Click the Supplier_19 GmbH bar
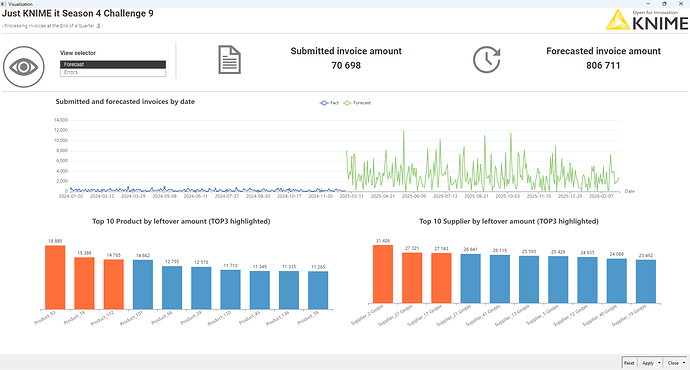690x370 pixels. coord(646,282)
